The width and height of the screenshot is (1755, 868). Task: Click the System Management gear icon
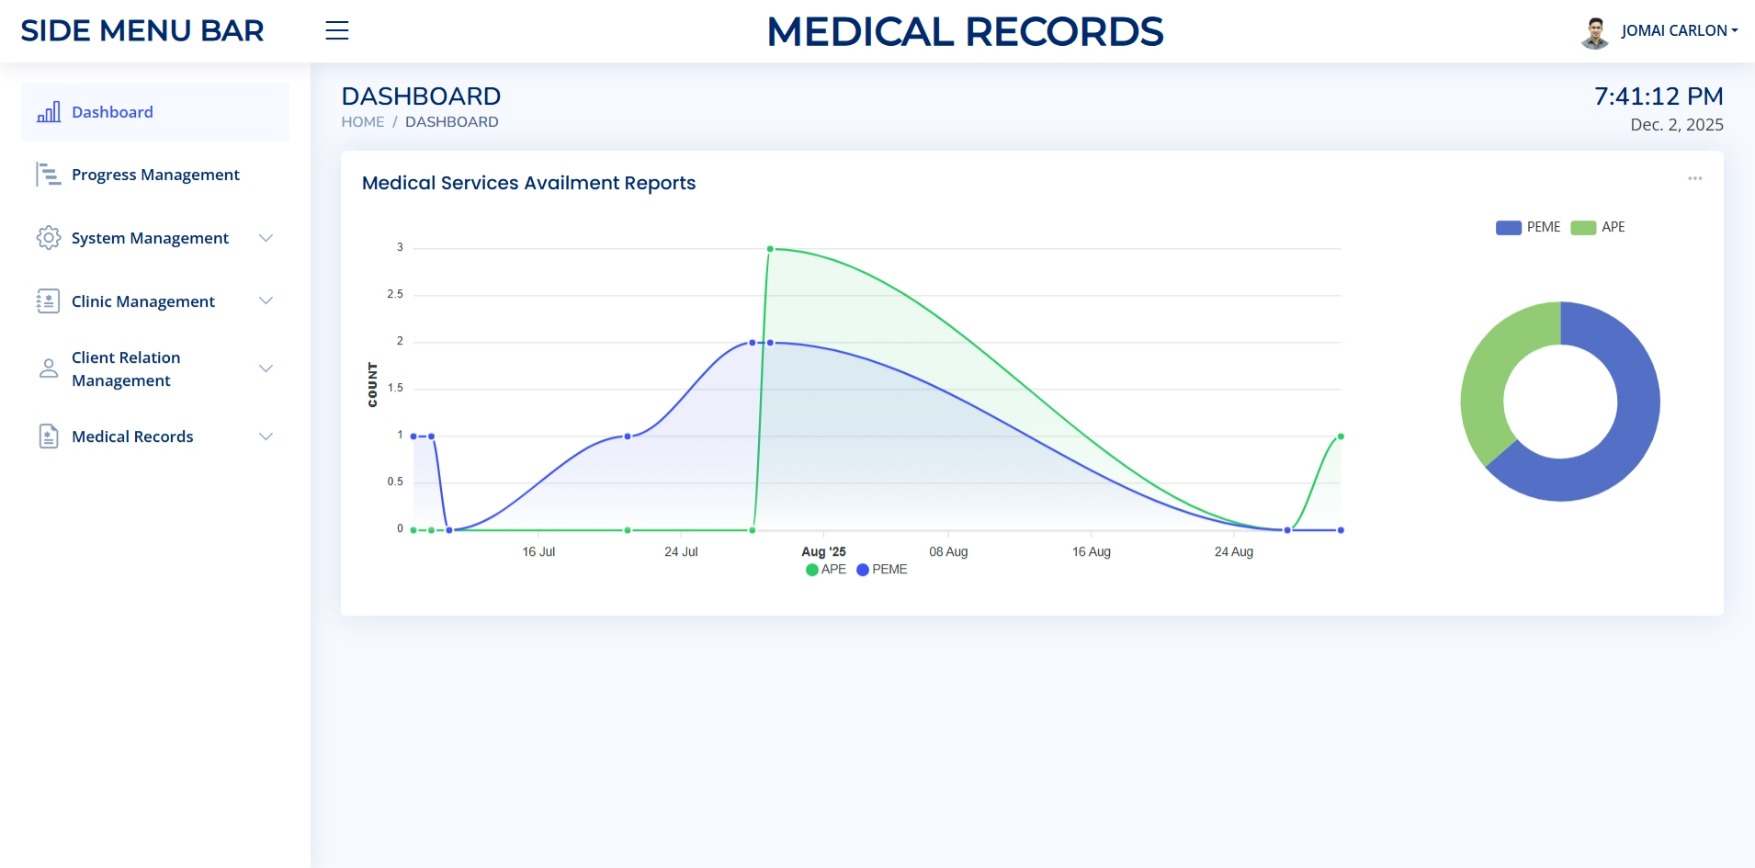(48, 238)
